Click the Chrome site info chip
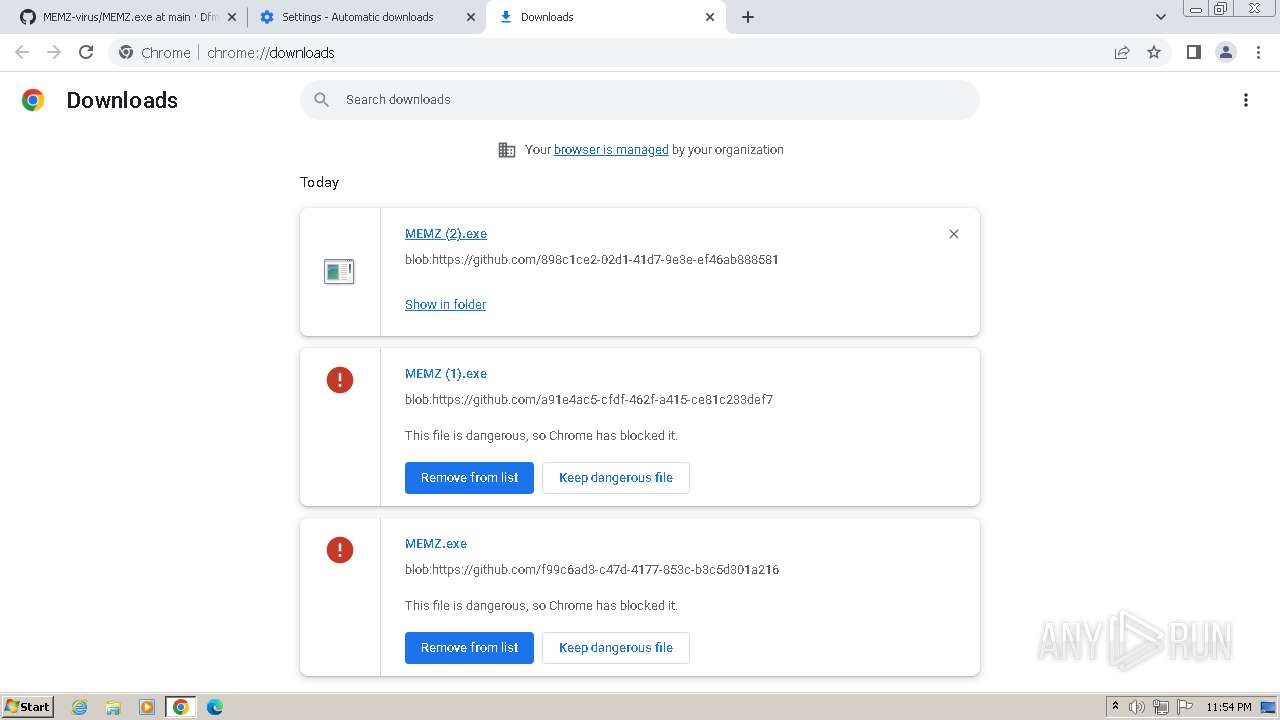This screenshot has height=720, width=1280. 155,52
